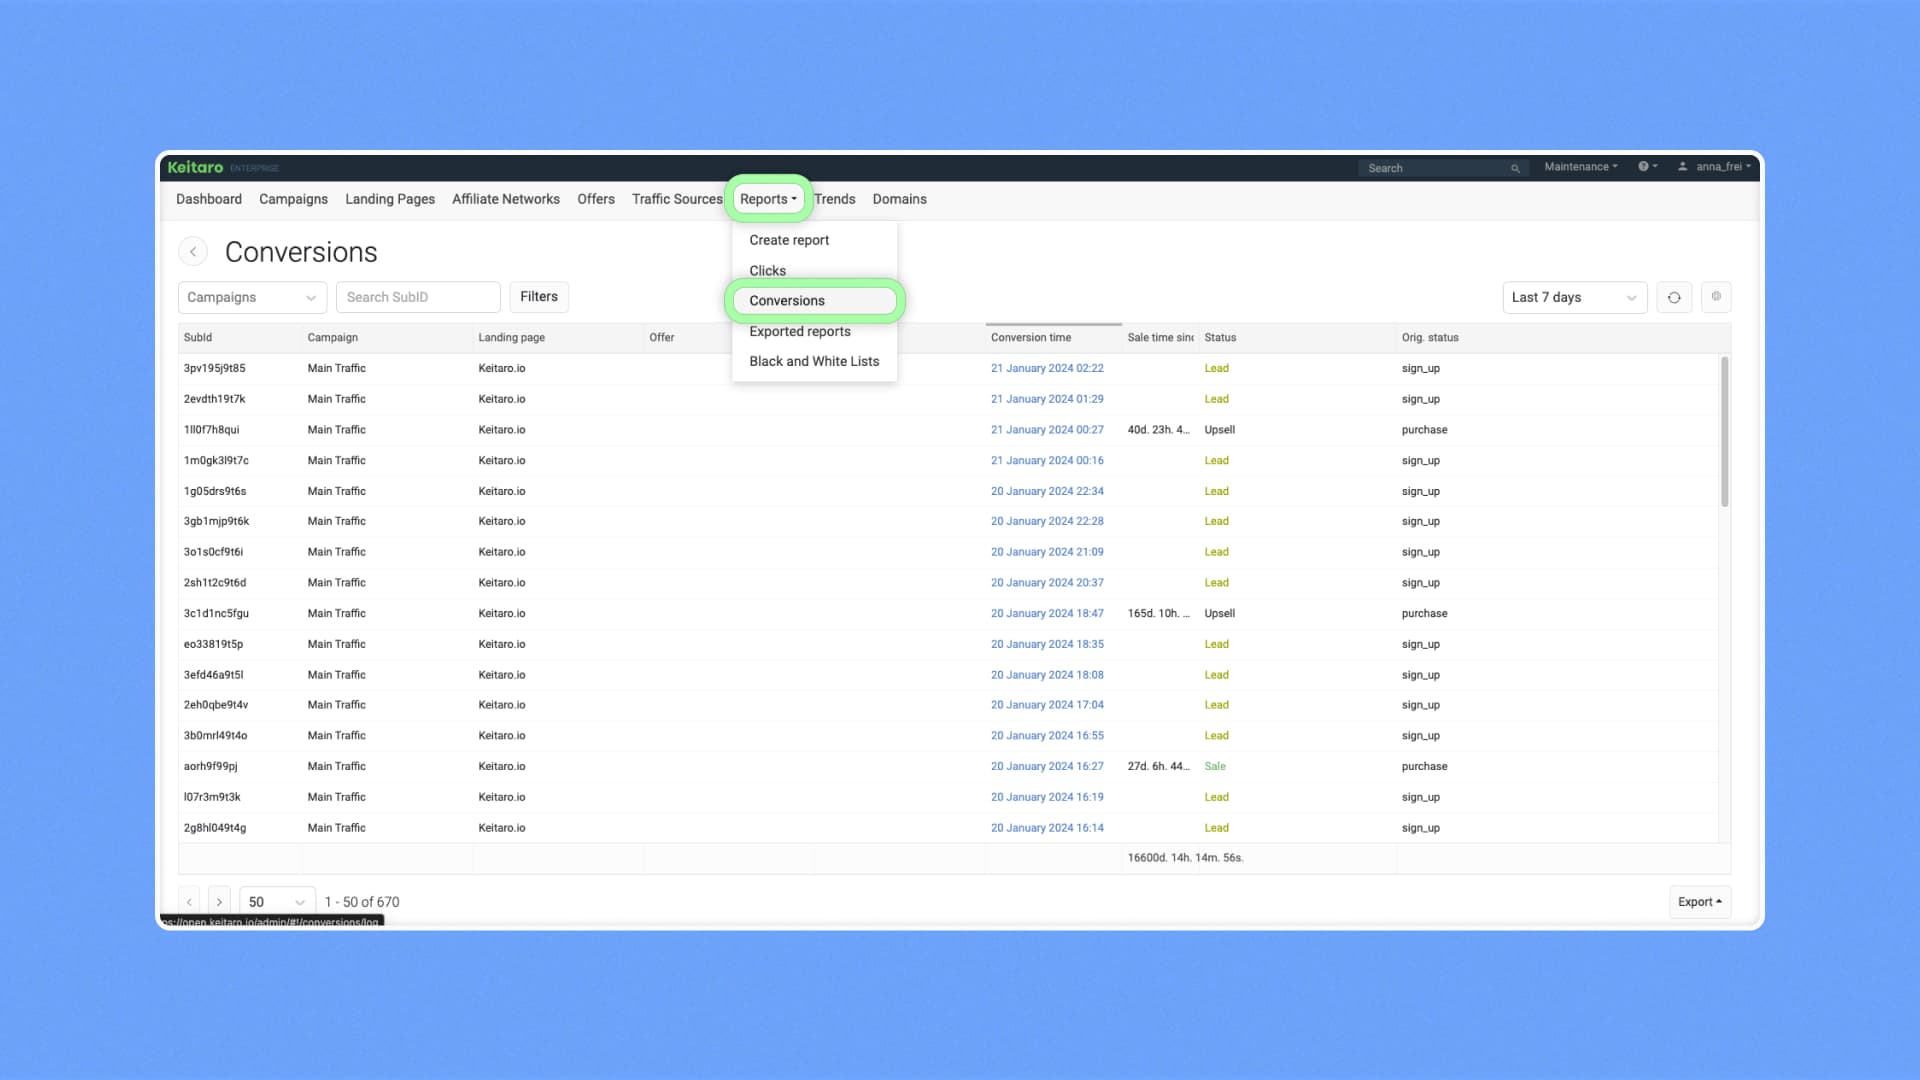Click the previous page arrow
The image size is (1920, 1080).
tap(189, 901)
